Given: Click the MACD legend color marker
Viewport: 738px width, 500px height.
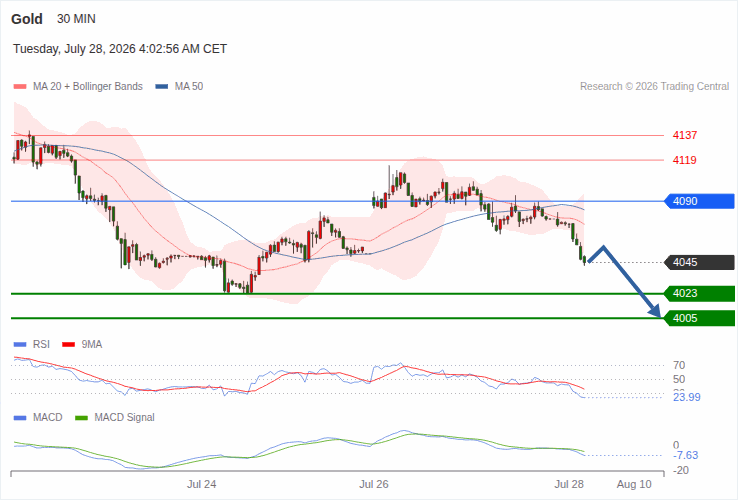Looking at the screenshot, I should [x=20, y=418].
